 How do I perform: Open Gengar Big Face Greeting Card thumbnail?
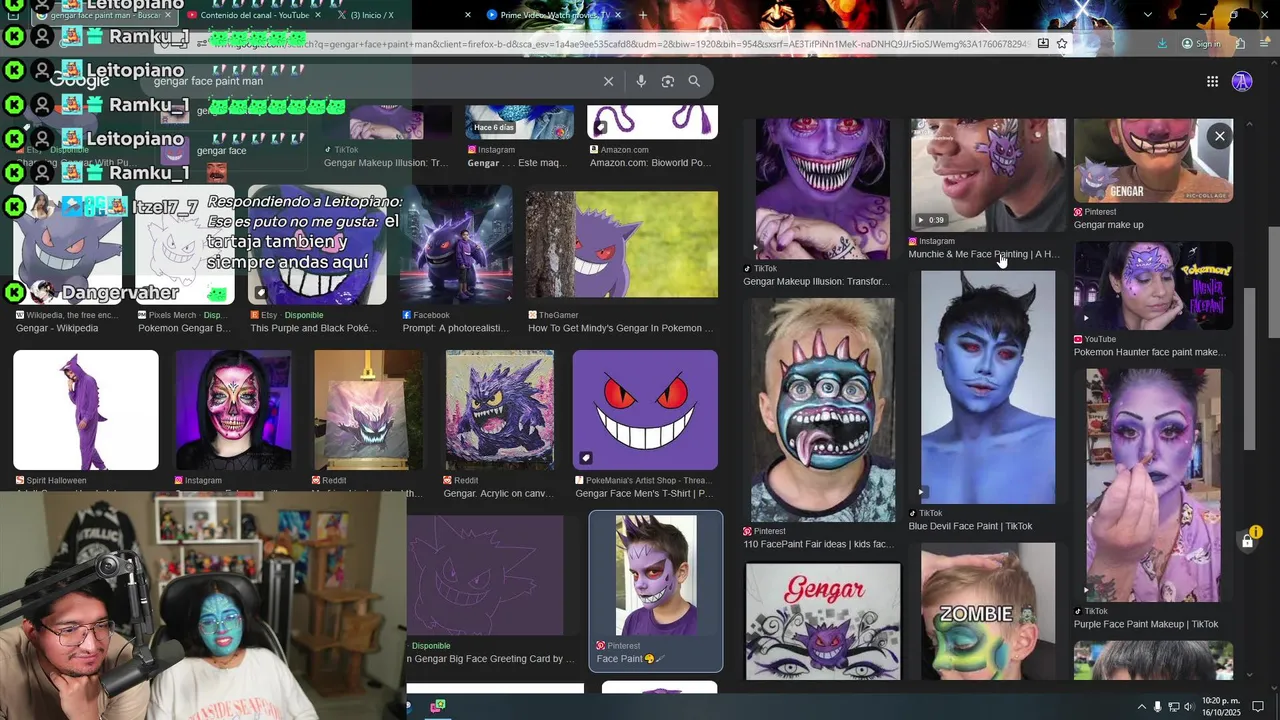pos(485,575)
